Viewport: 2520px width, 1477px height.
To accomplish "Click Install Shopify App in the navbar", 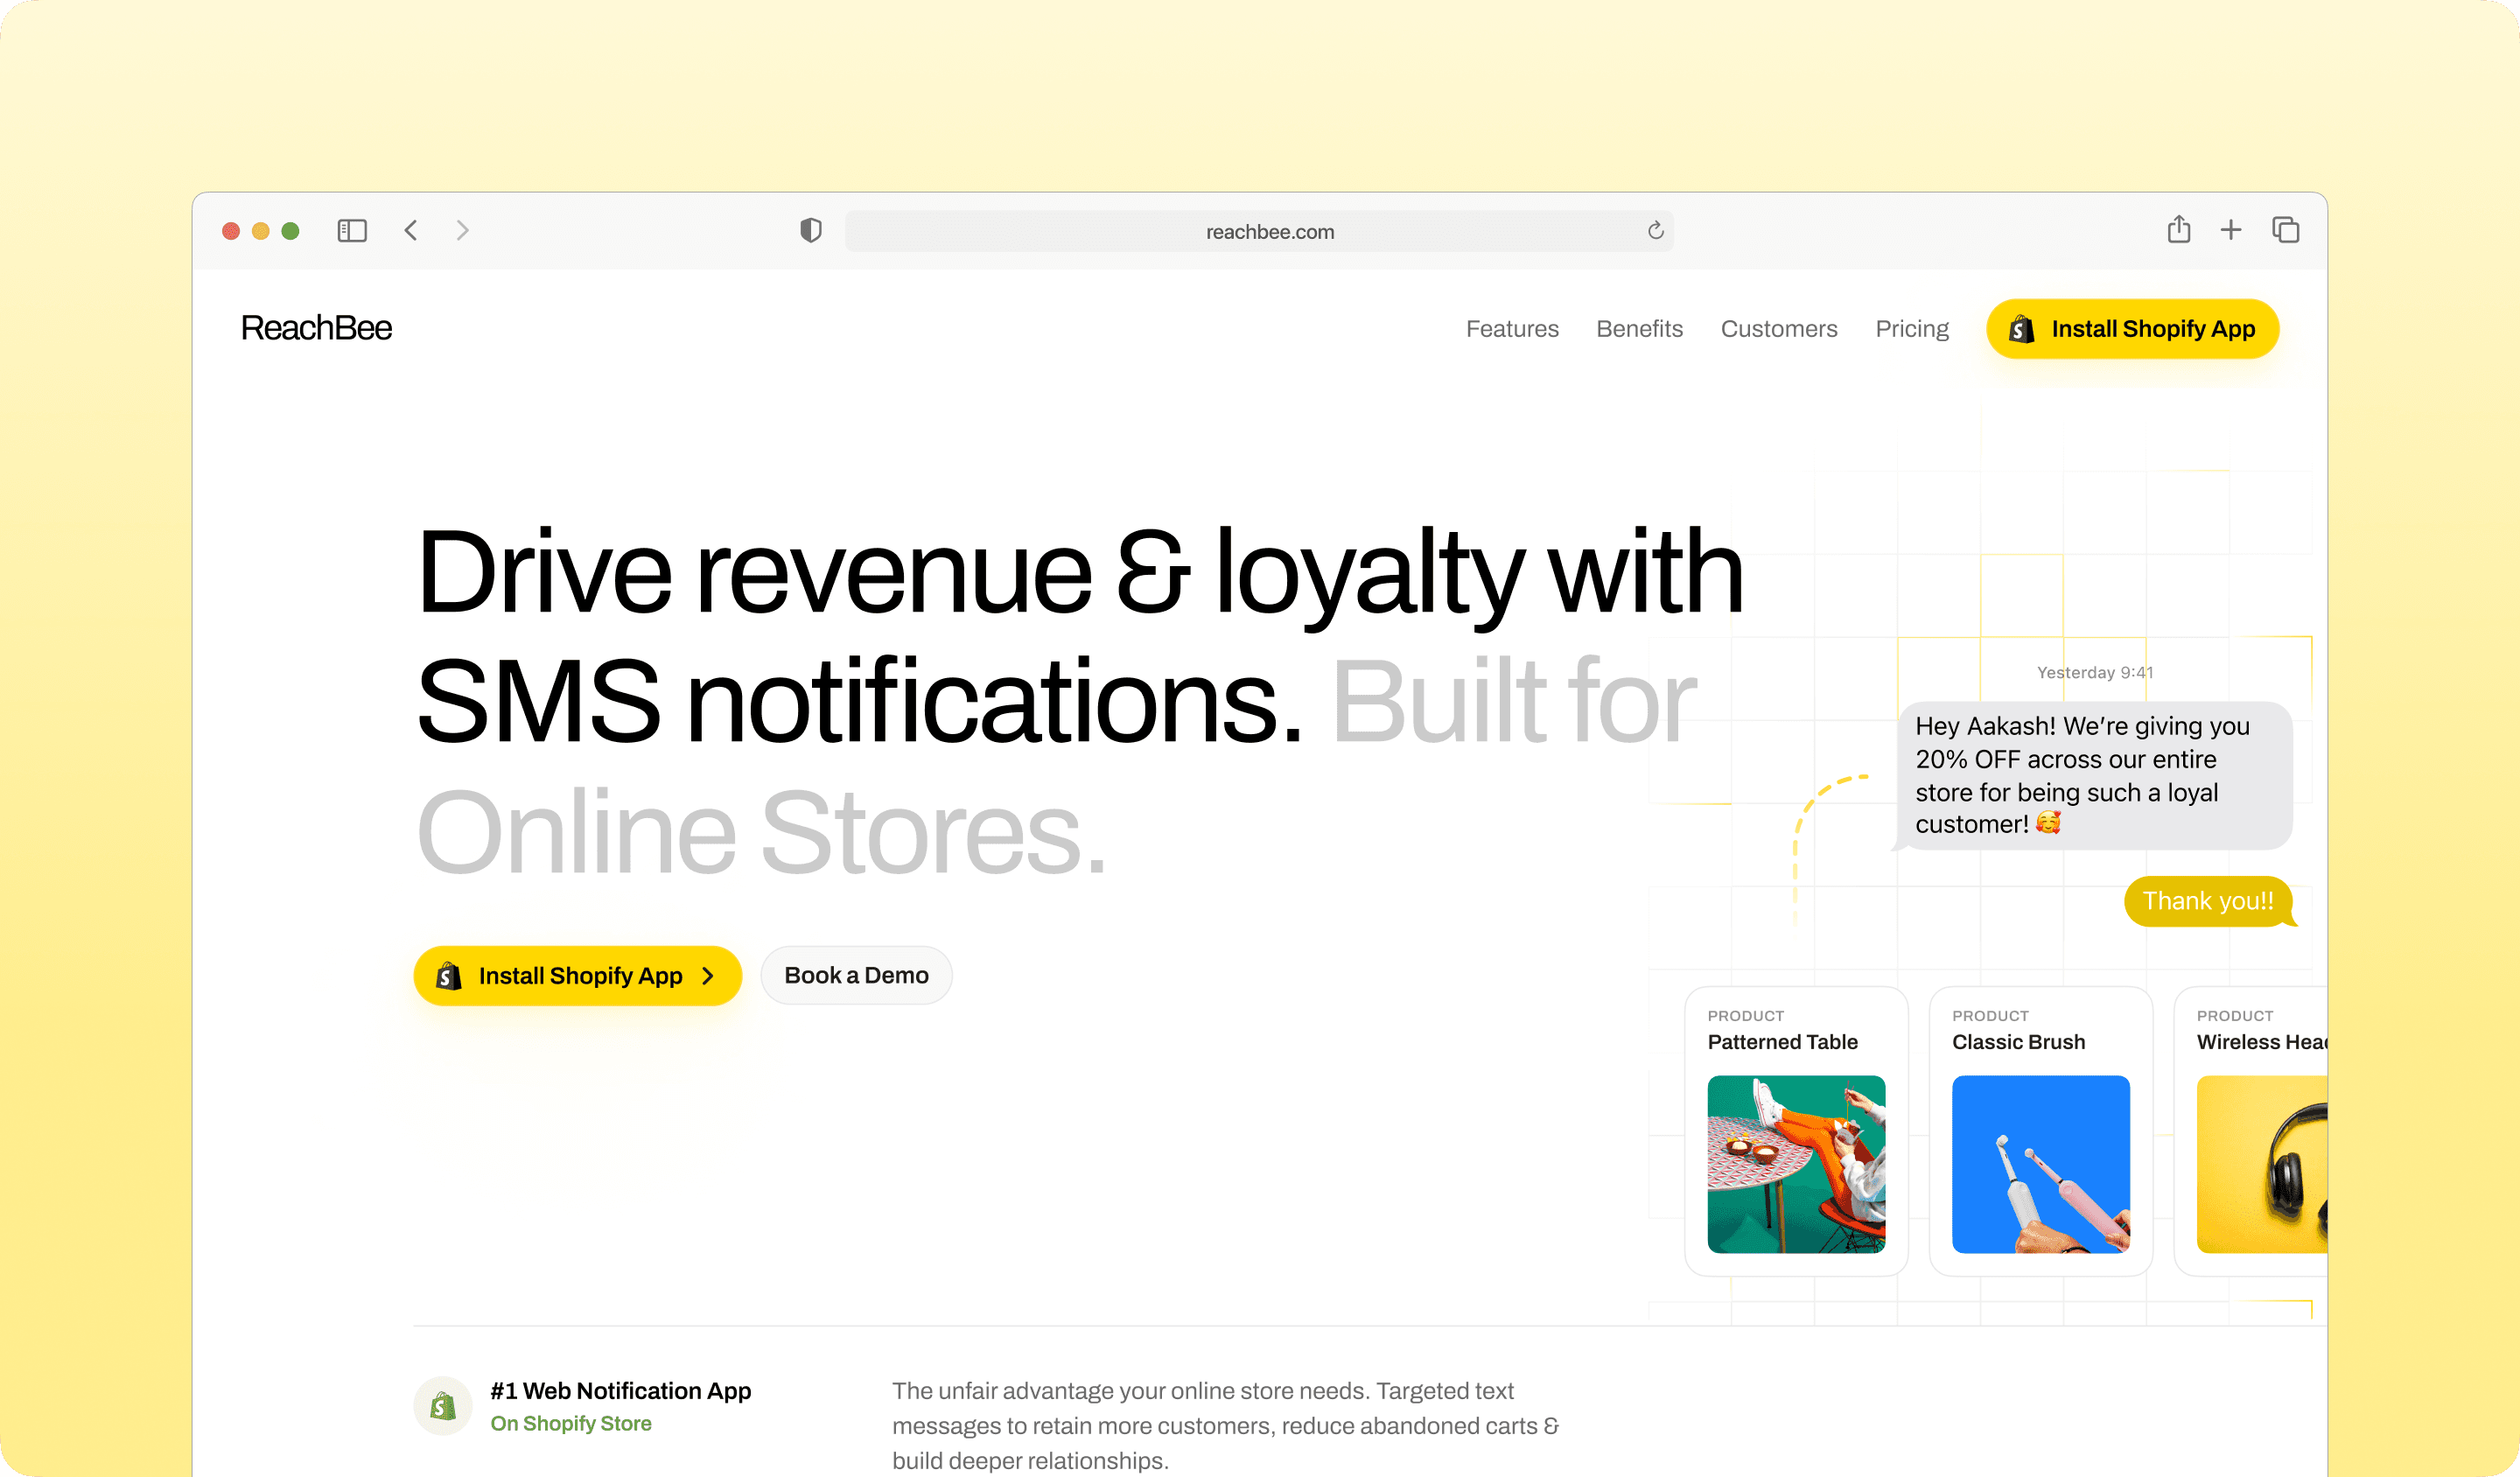I will coord(2133,329).
